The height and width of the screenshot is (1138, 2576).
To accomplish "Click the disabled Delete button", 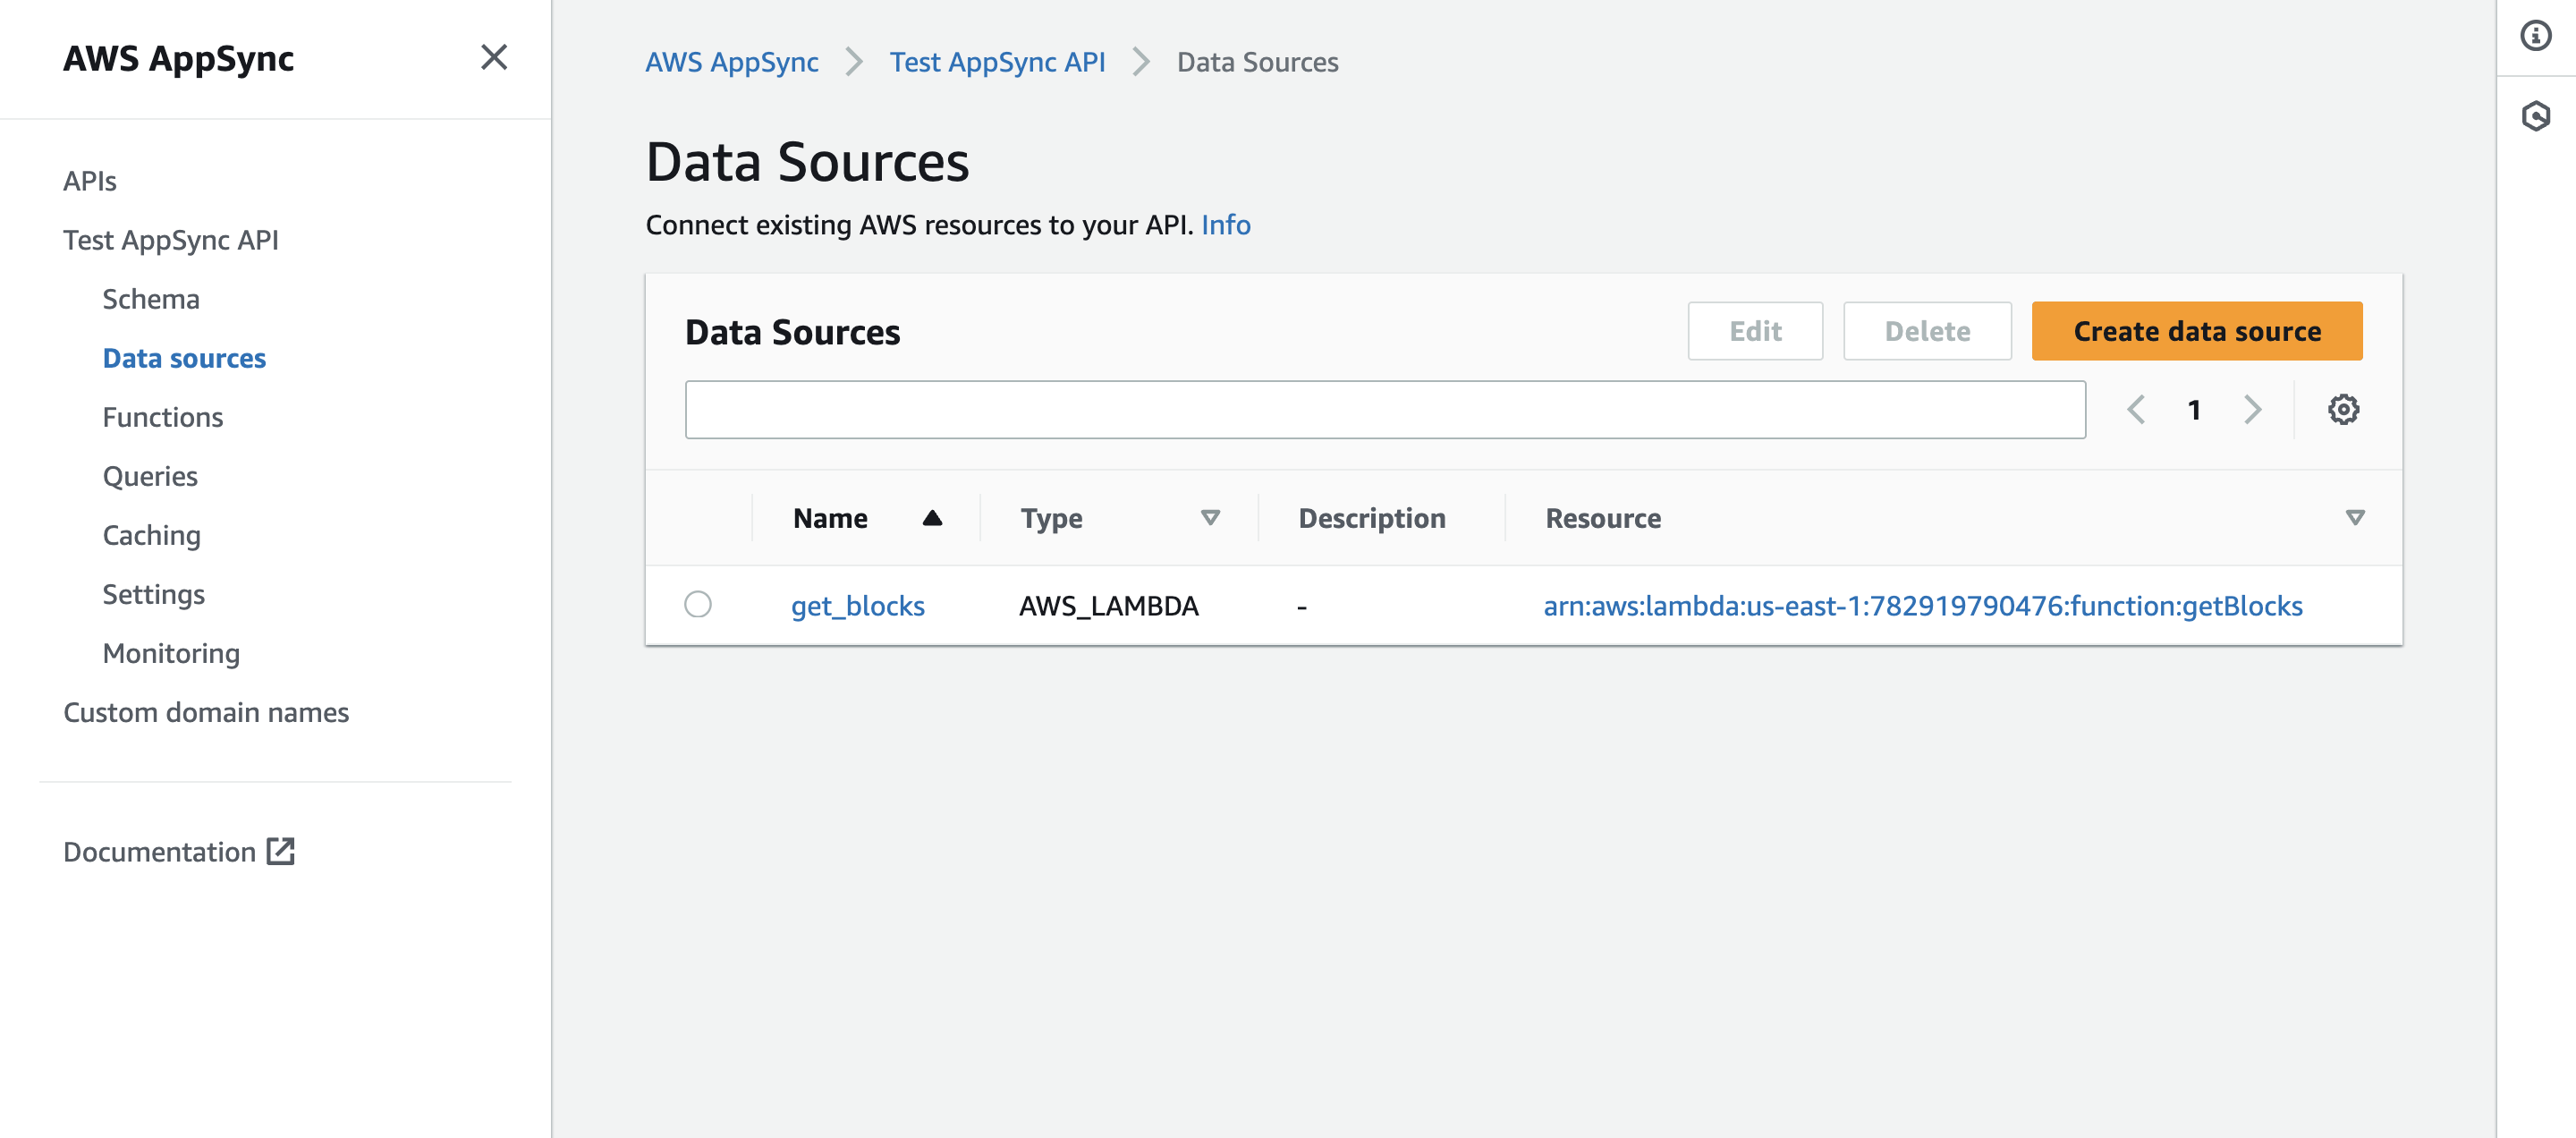I will 1927,331.
